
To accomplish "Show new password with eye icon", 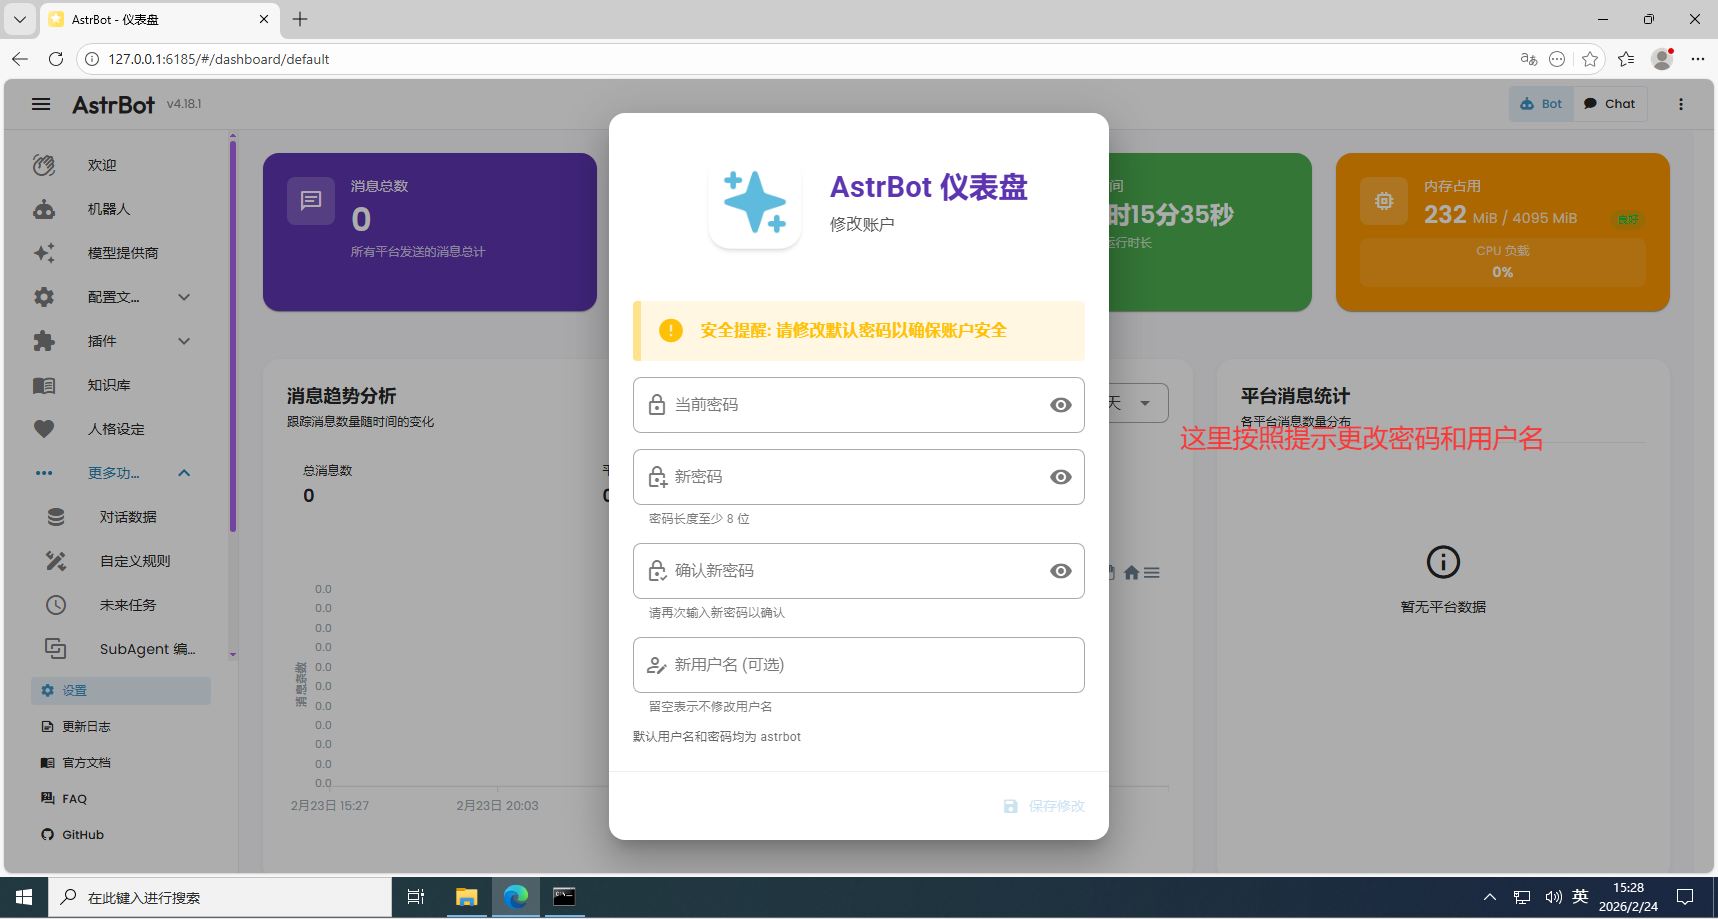I will click(x=1061, y=477).
